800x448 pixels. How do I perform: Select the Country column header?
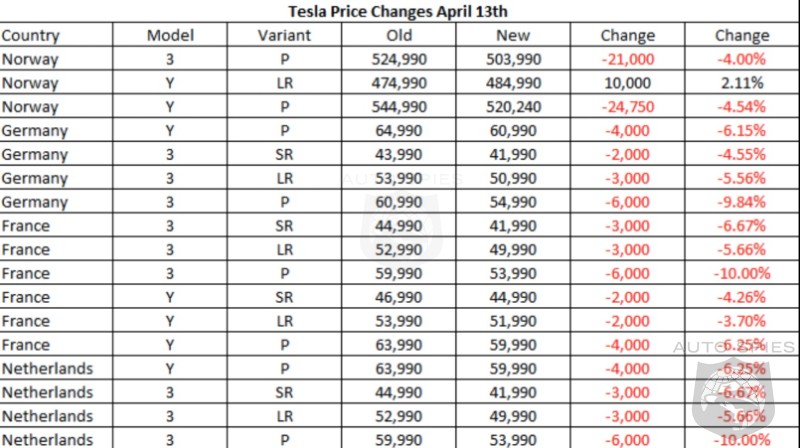(31, 35)
